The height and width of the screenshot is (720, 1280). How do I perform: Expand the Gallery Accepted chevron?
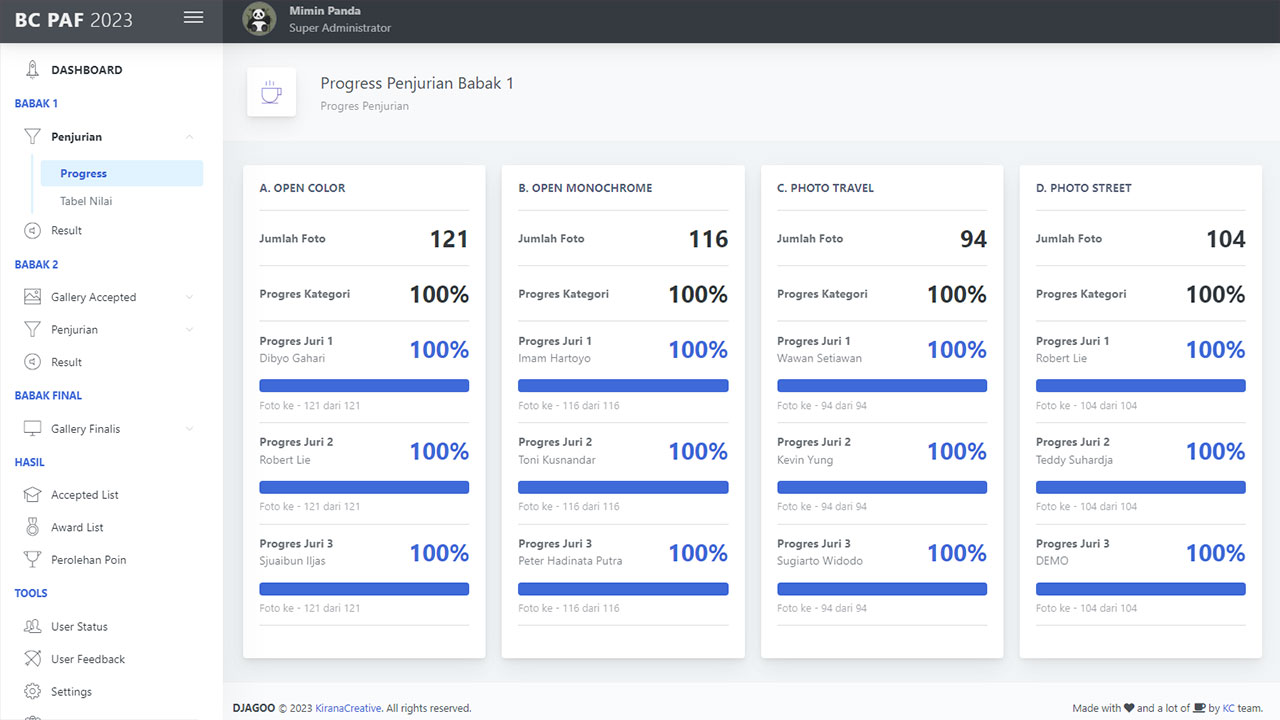click(189, 297)
